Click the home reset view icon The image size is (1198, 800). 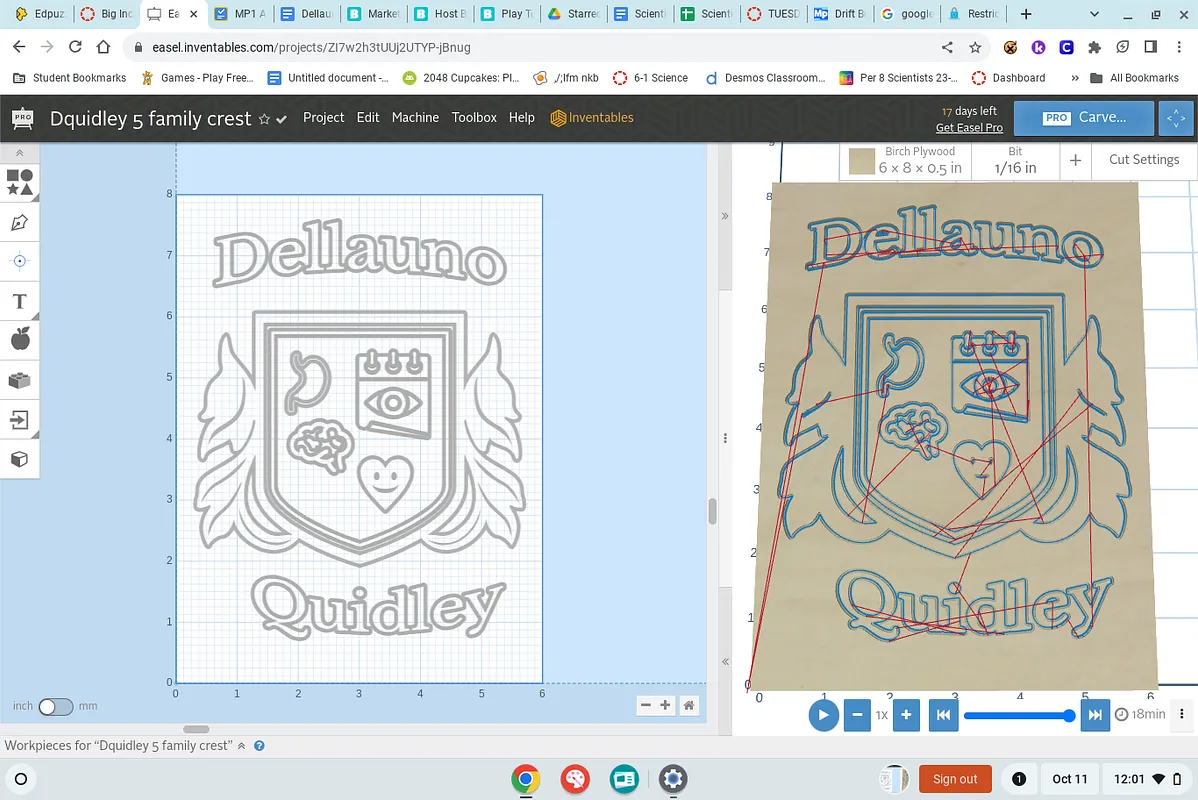[688, 706]
